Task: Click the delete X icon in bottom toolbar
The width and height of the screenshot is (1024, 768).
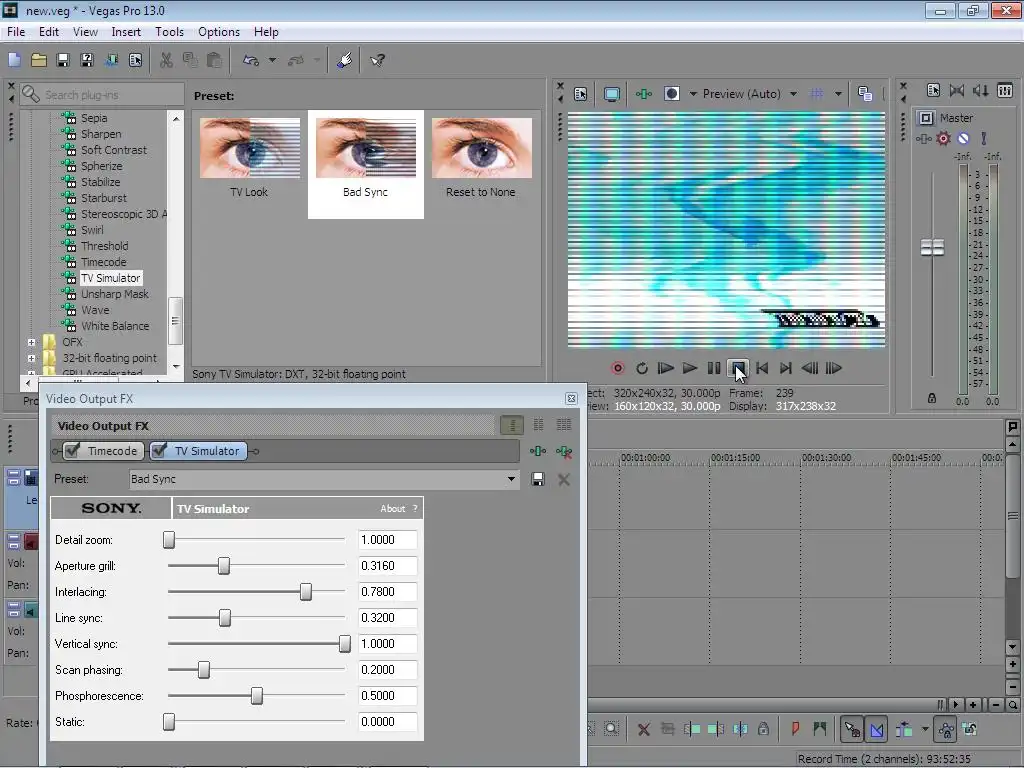Action: [643, 729]
